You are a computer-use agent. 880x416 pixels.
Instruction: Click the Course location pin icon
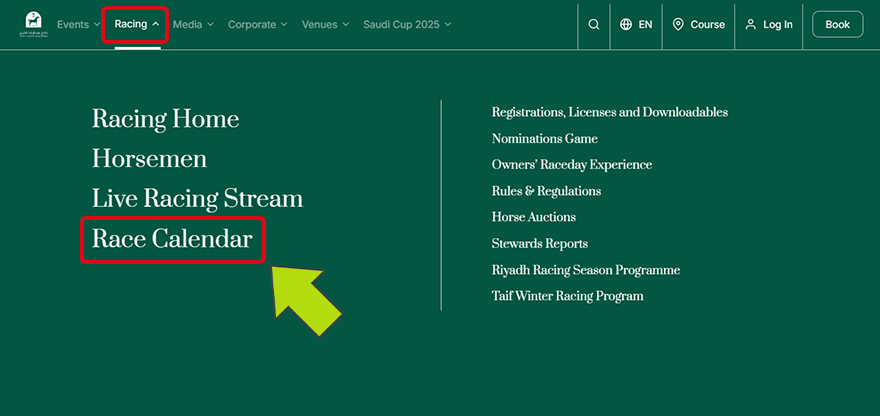pyautogui.click(x=678, y=25)
